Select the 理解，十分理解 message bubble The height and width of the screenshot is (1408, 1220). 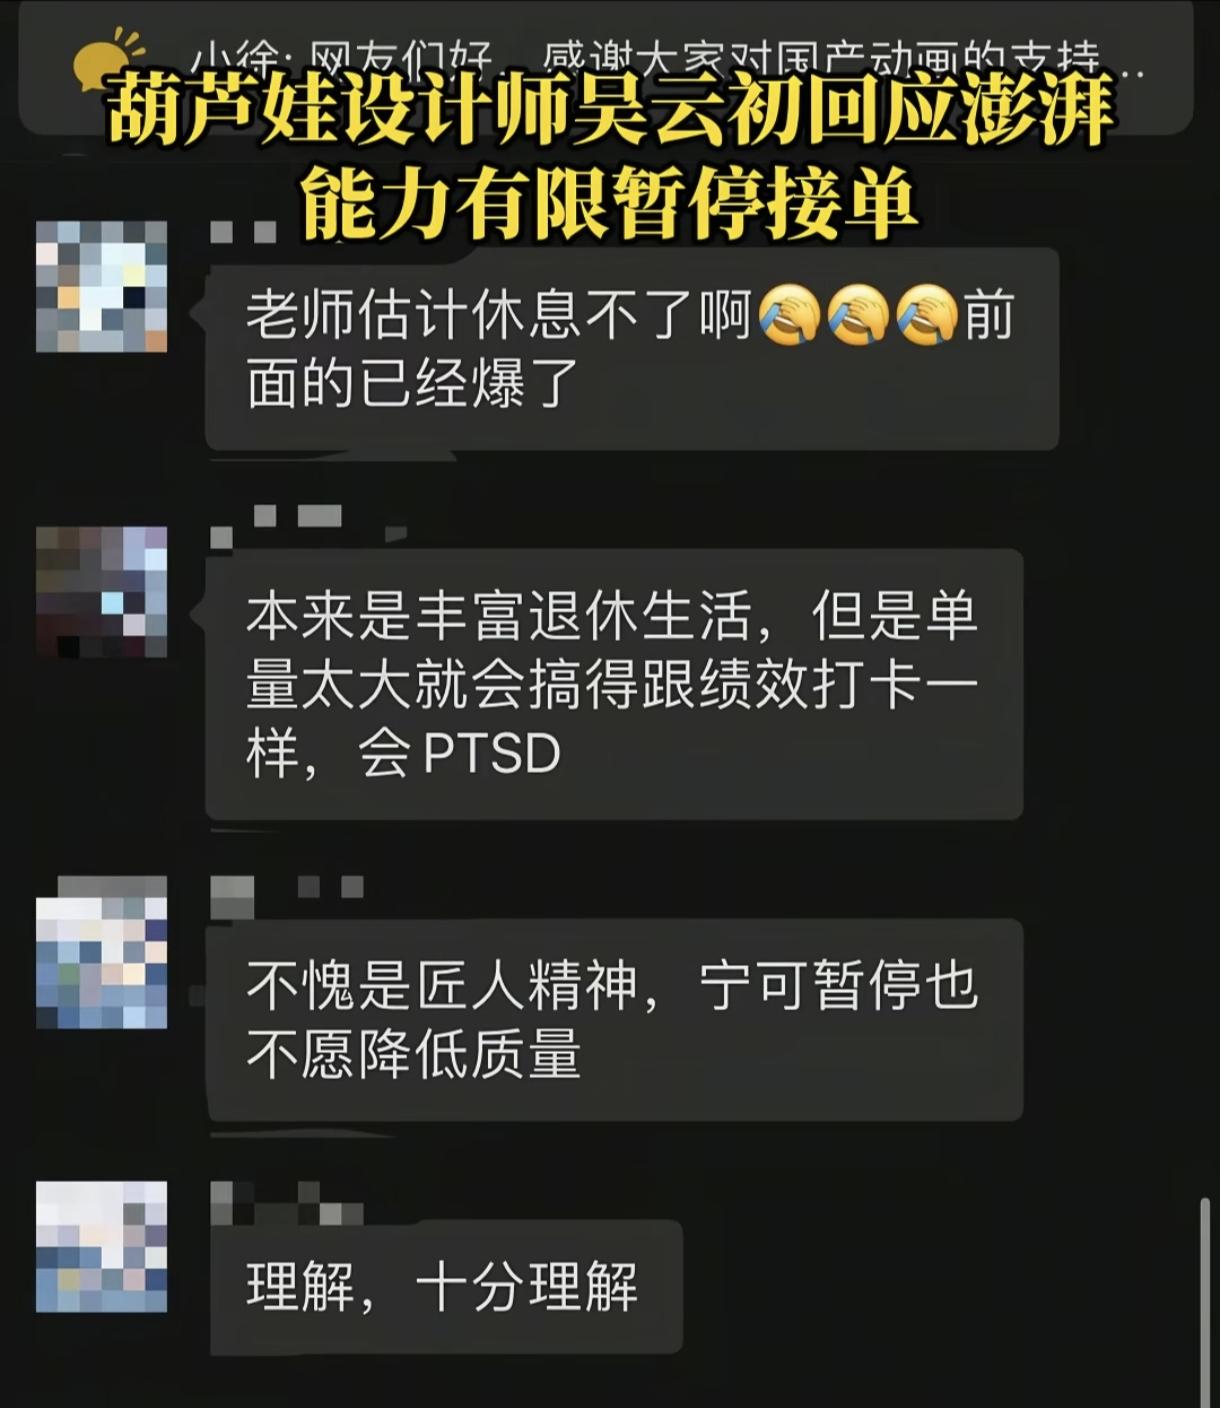point(444,1287)
